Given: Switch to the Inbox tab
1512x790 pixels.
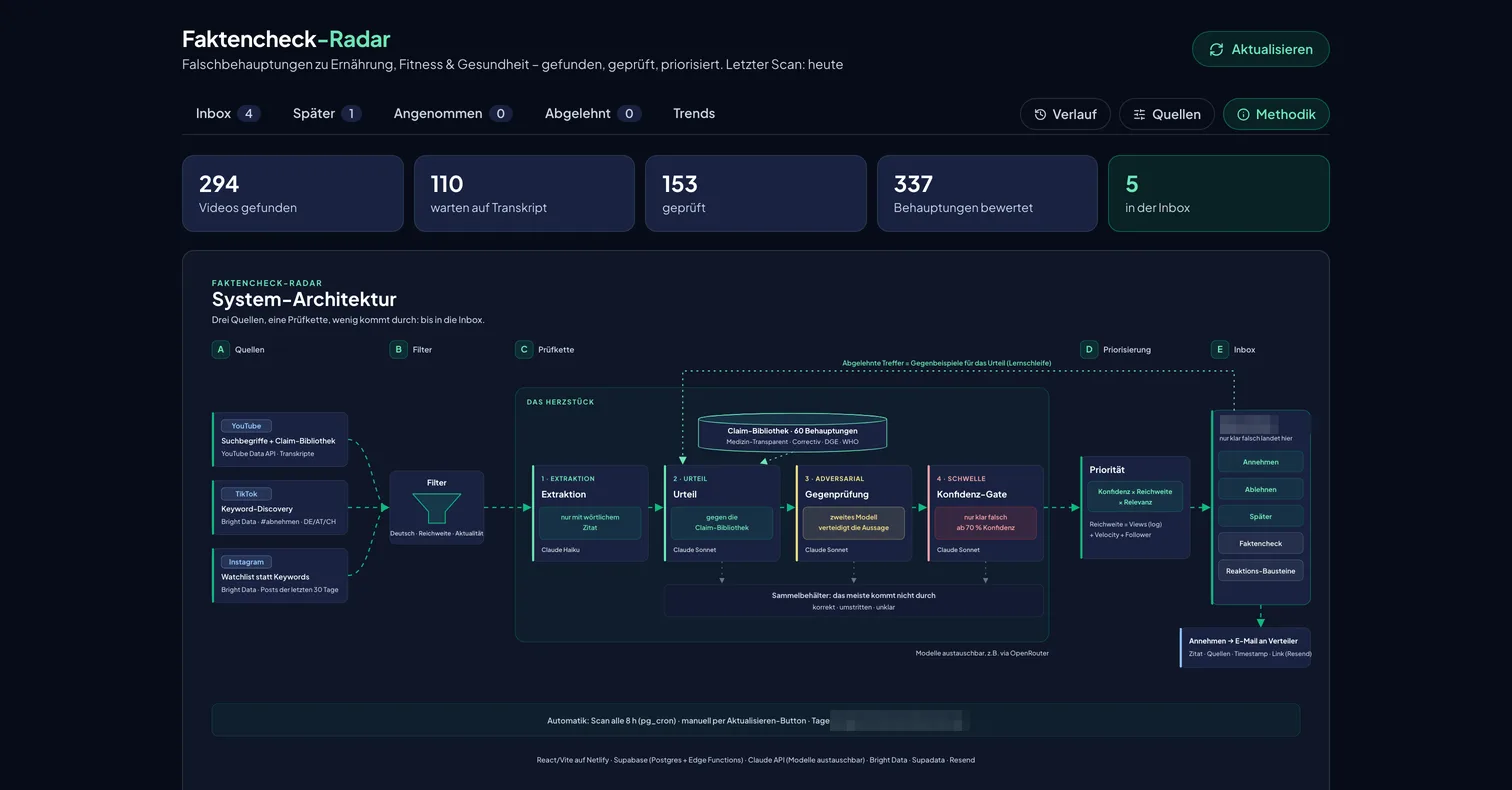Looking at the screenshot, I should point(228,113).
